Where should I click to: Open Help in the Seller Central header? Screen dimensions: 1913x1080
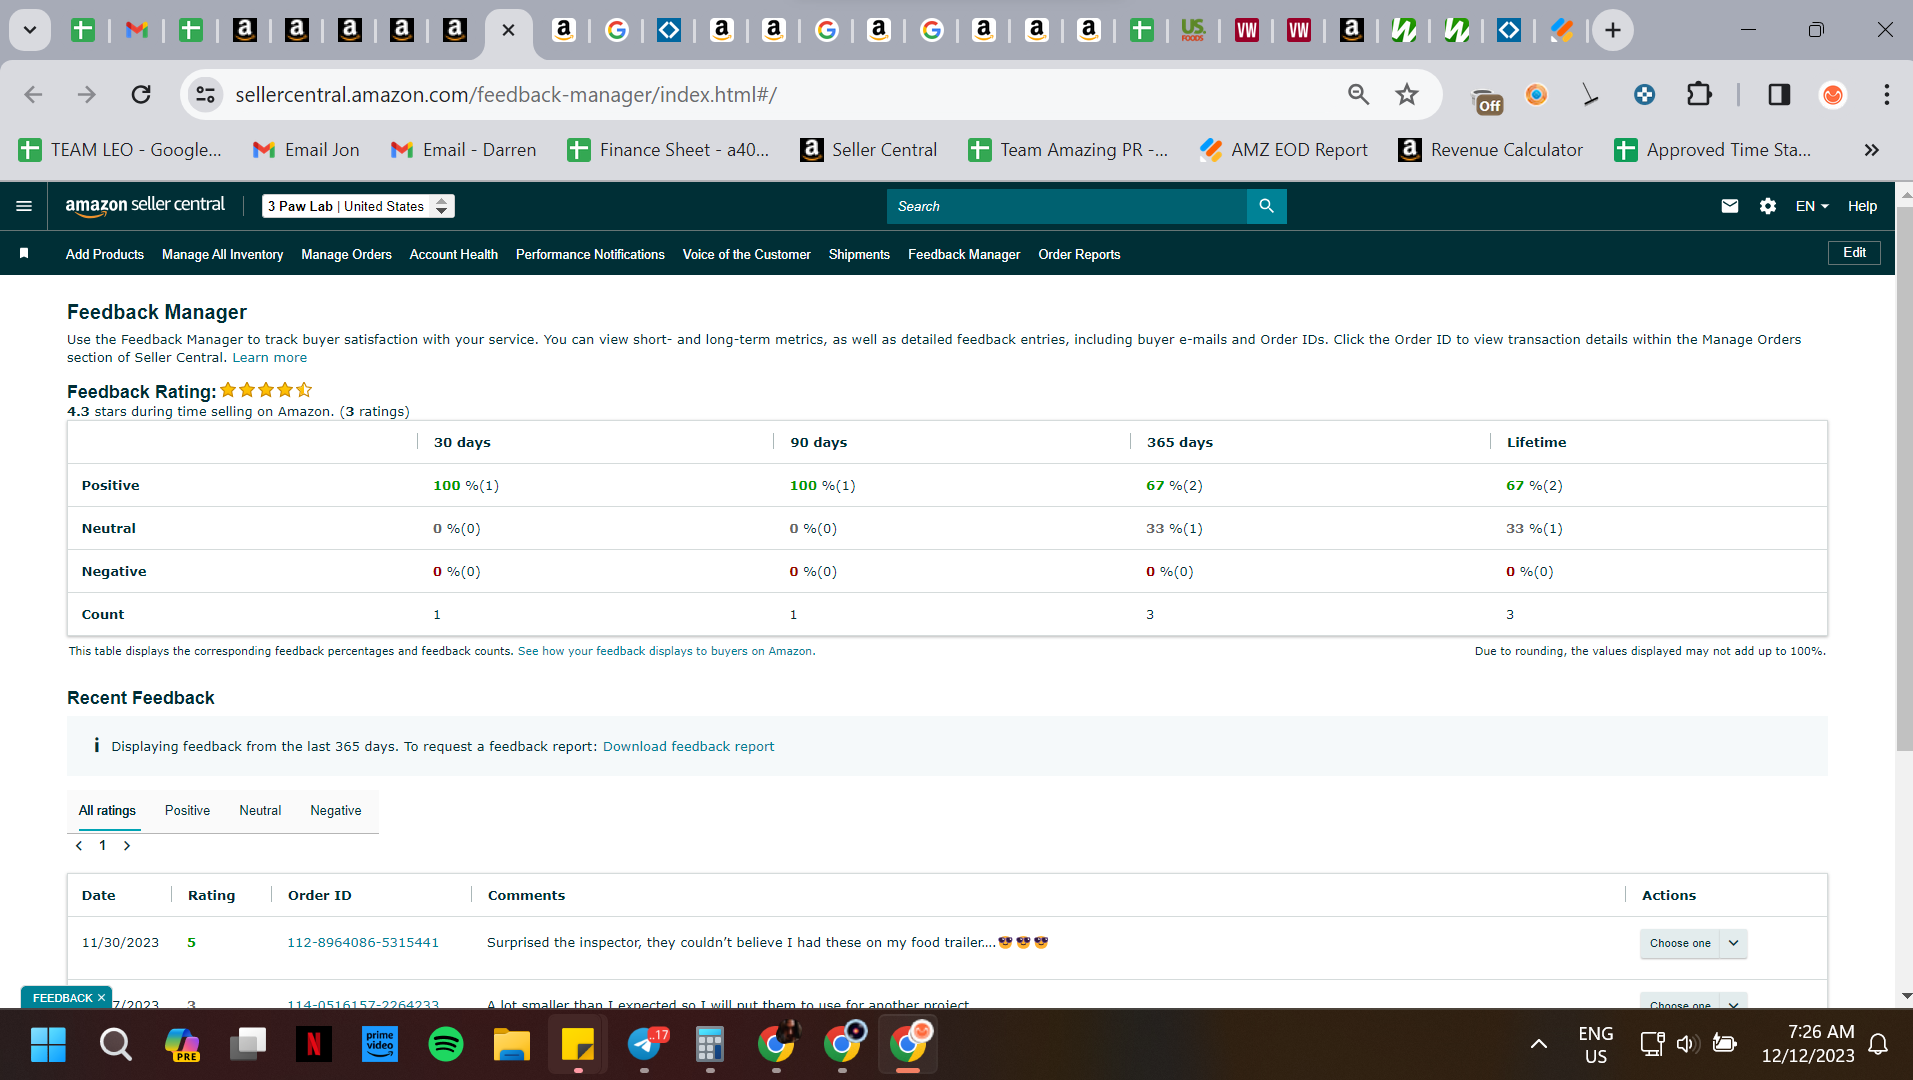[1862, 206]
